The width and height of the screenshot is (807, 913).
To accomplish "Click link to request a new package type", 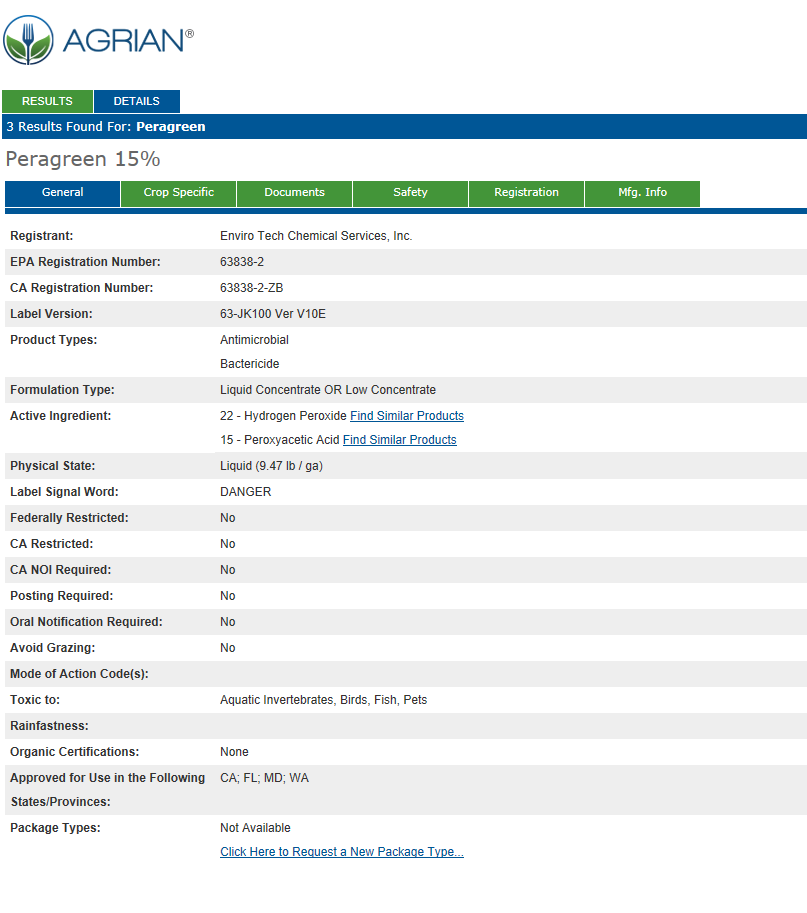I will 341,852.
